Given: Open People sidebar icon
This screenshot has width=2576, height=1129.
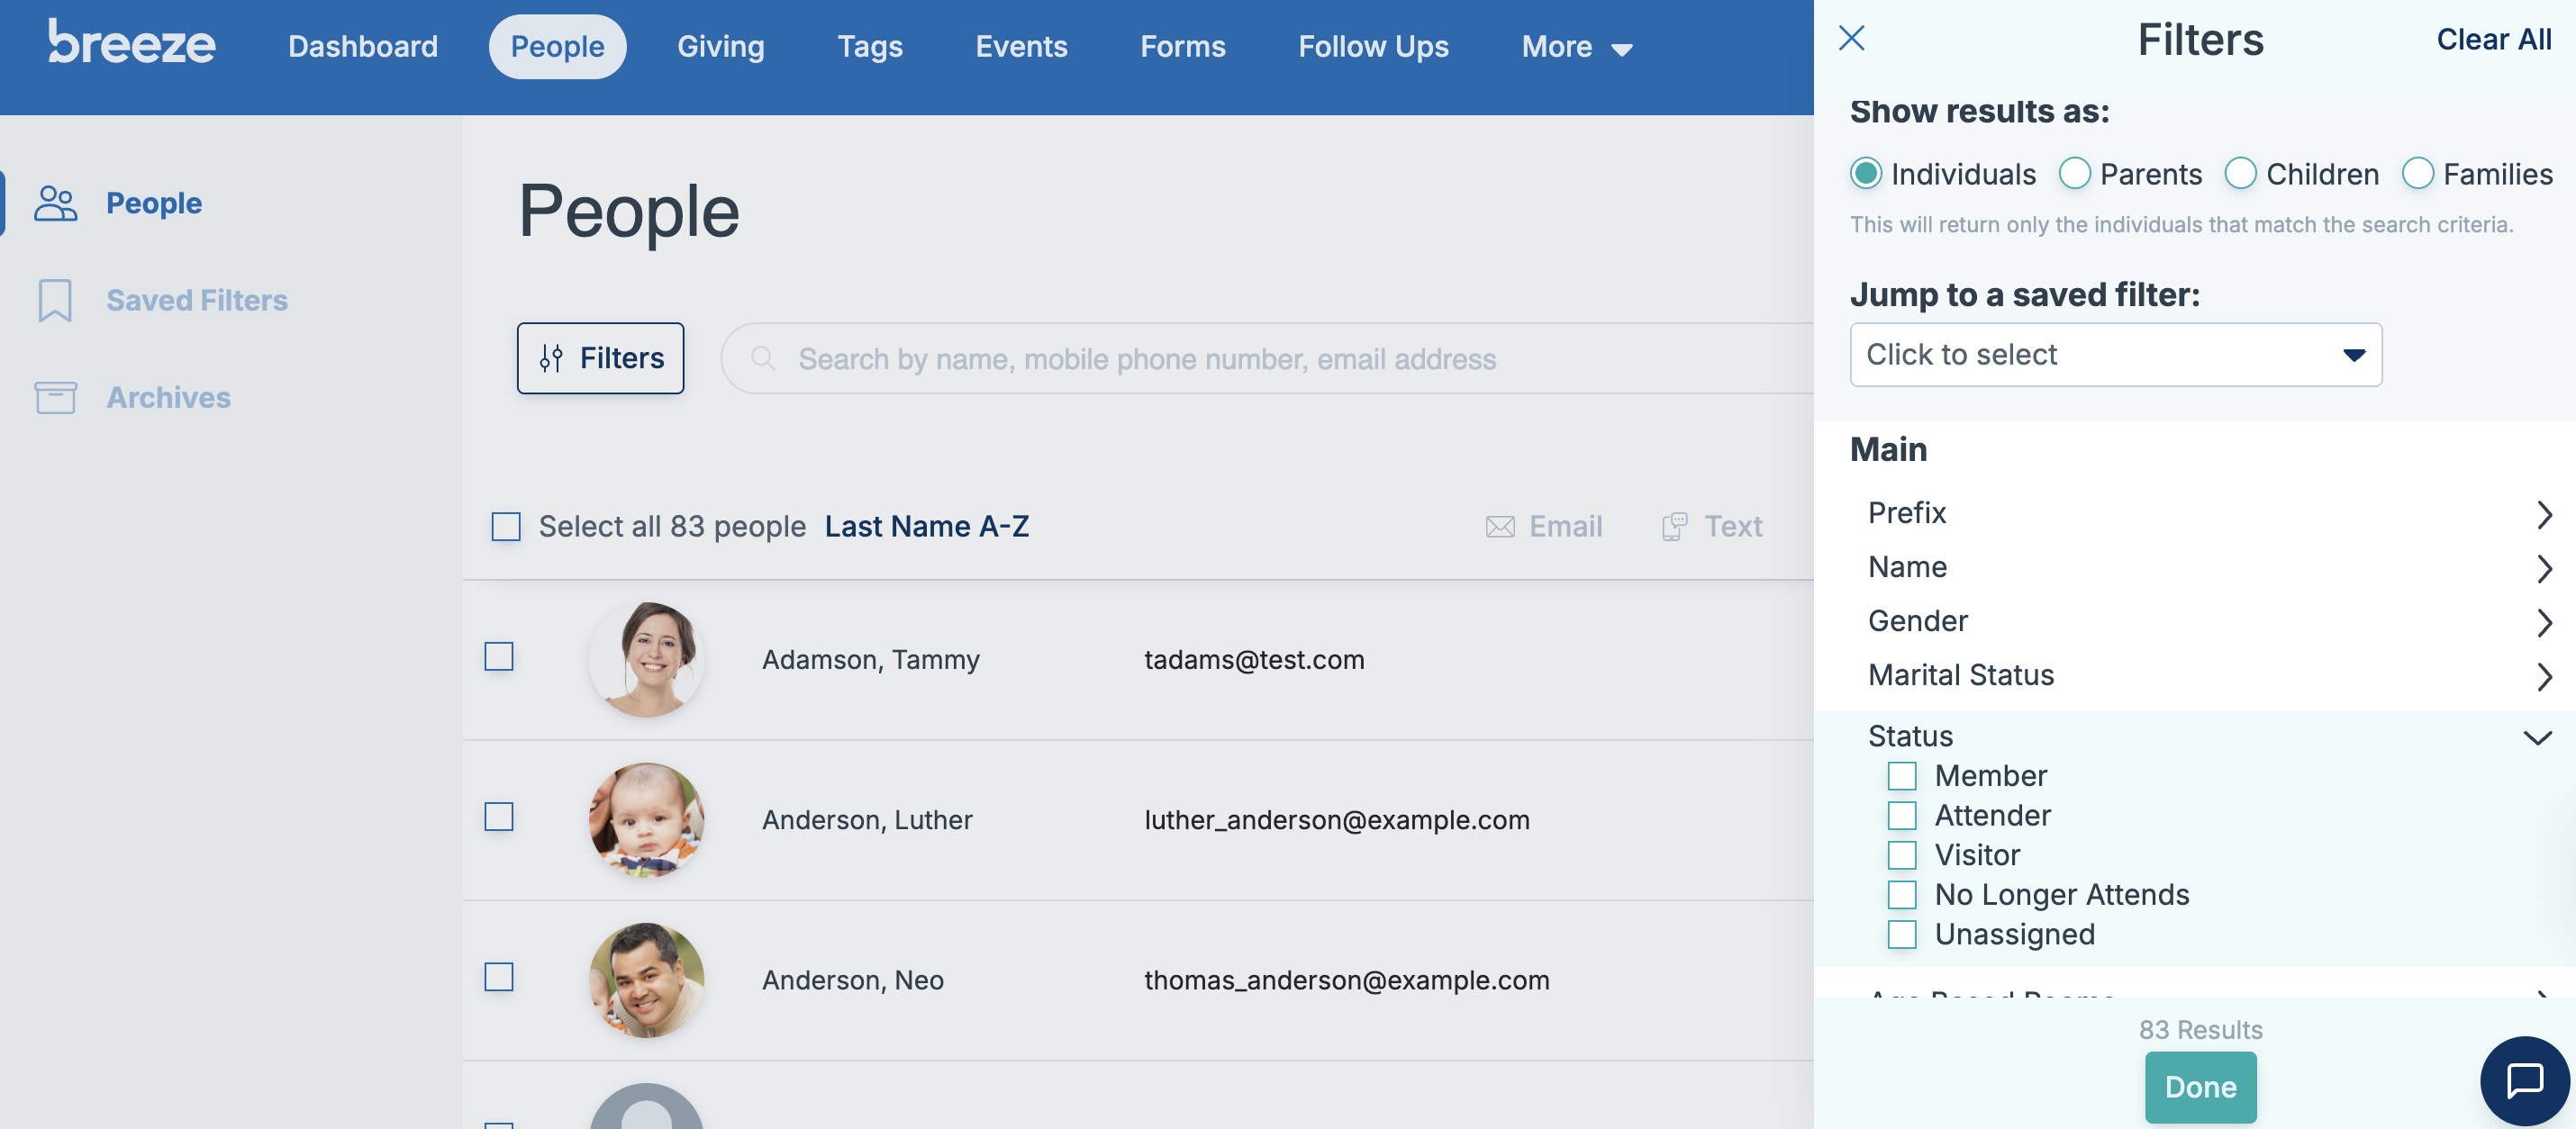Looking at the screenshot, I should pyautogui.click(x=55, y=203).
